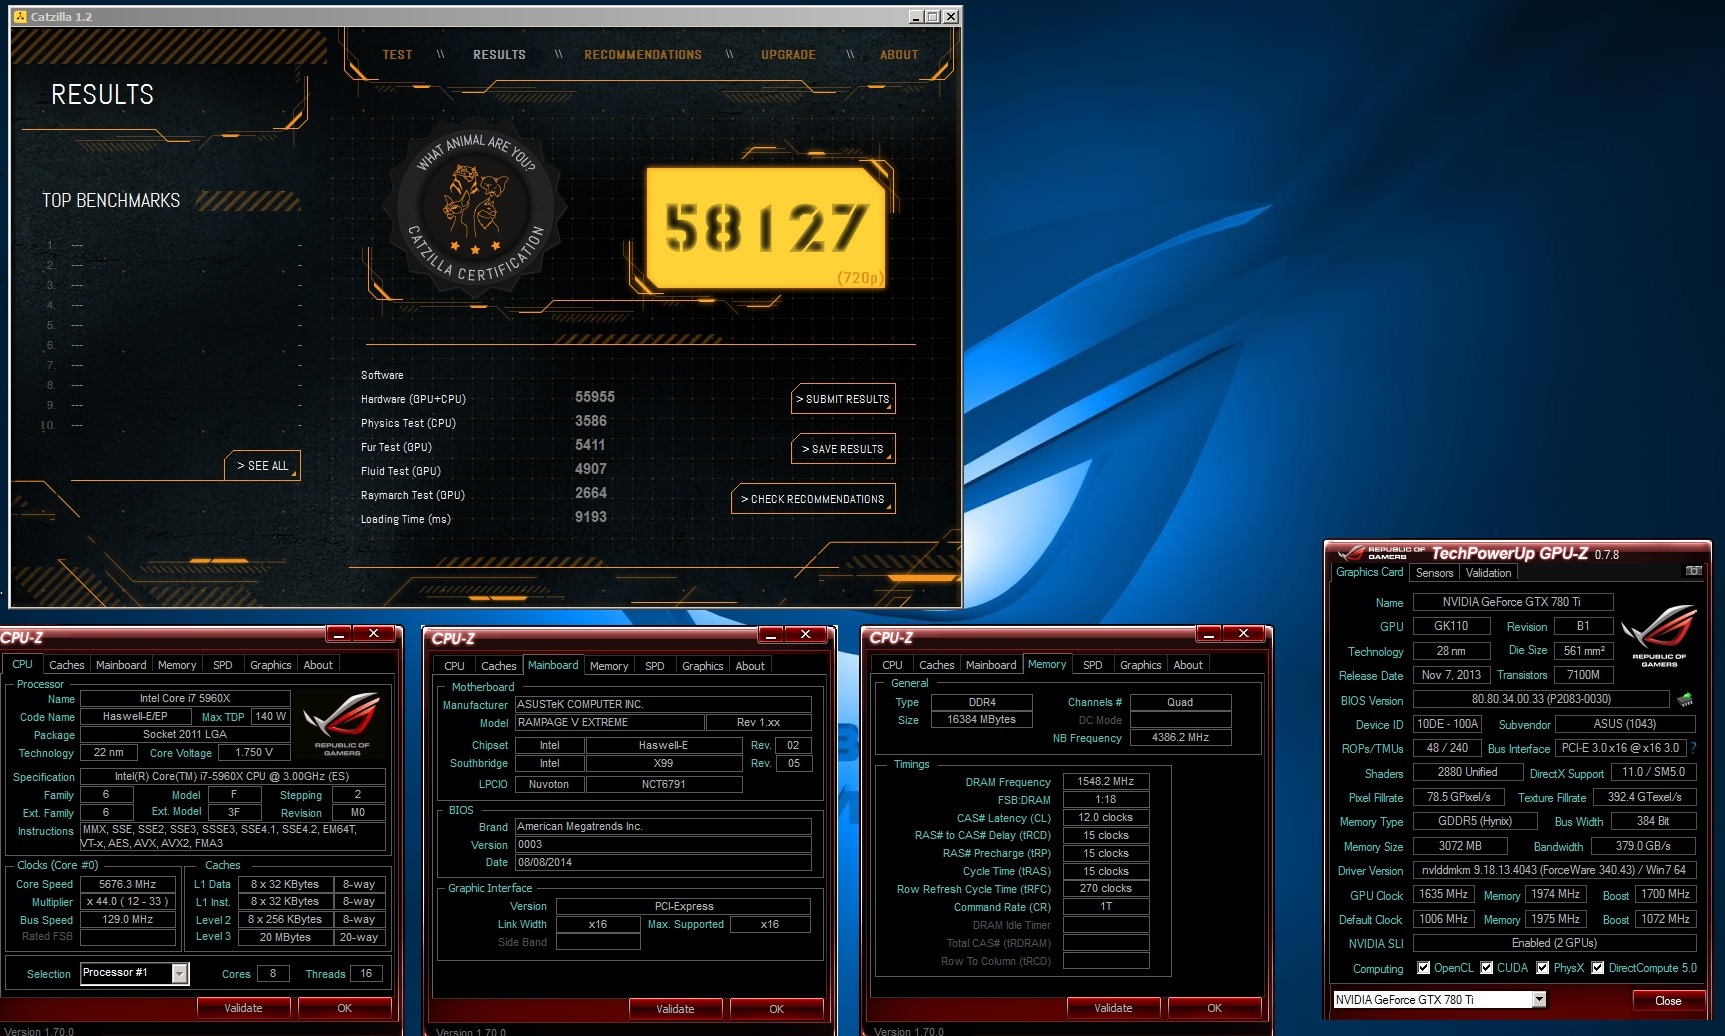Open the SPD tab in the CPU-Z Mainboard window
Image resolution: width=1725 pixels, height=1036 pixels.
point(655,666)
